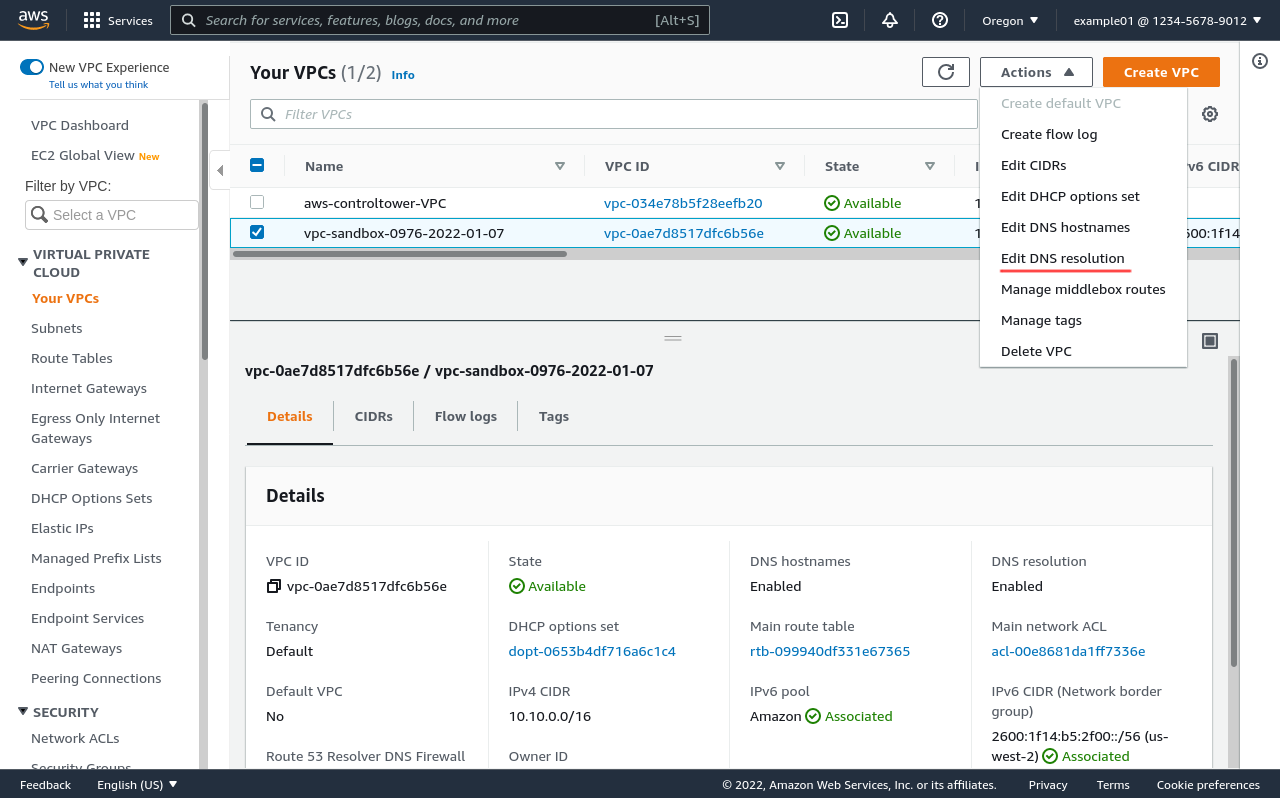1280x798 pixels.
Task: Click the horizontal table scrollbar
Action: coord(400,254)
